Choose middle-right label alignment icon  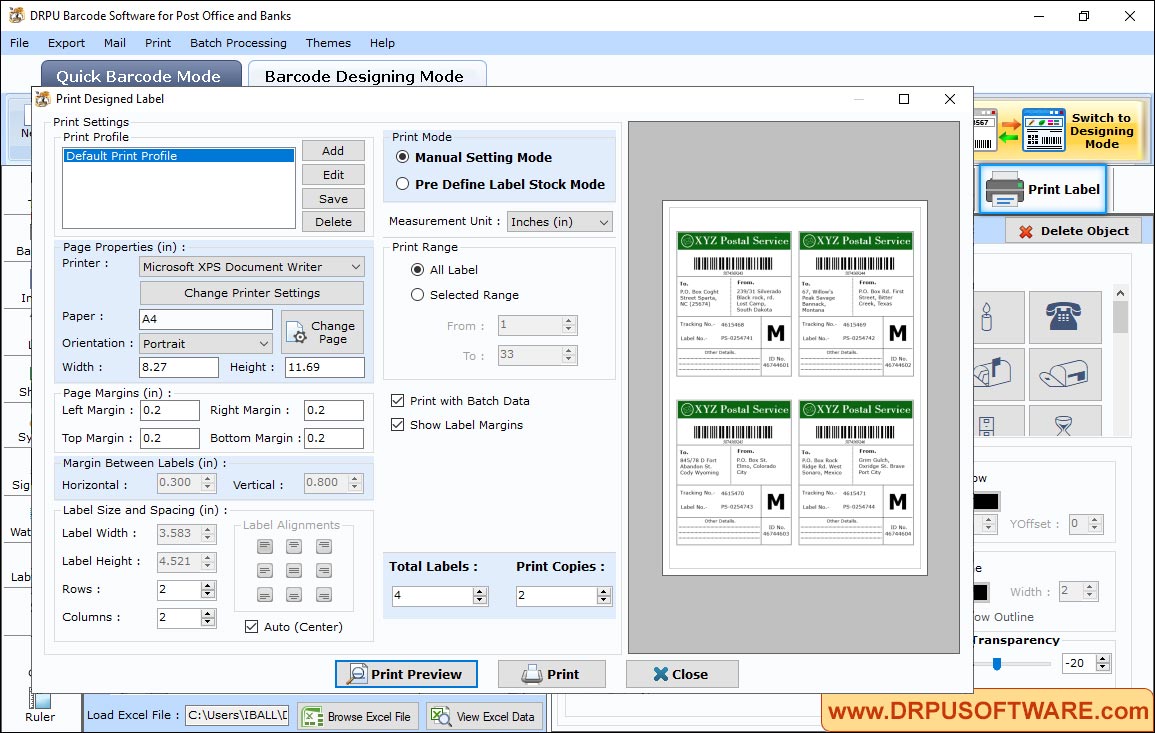tap(323, 571)
